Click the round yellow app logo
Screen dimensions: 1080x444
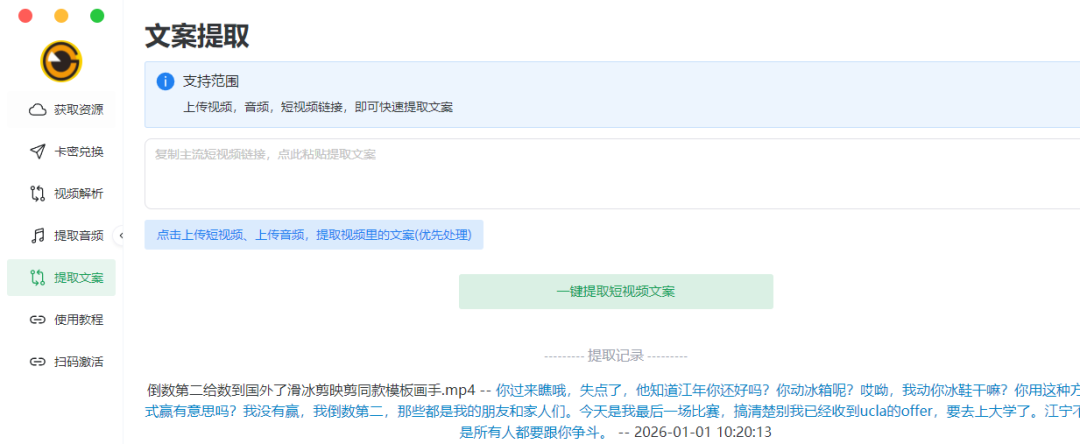tap(61, 61)
